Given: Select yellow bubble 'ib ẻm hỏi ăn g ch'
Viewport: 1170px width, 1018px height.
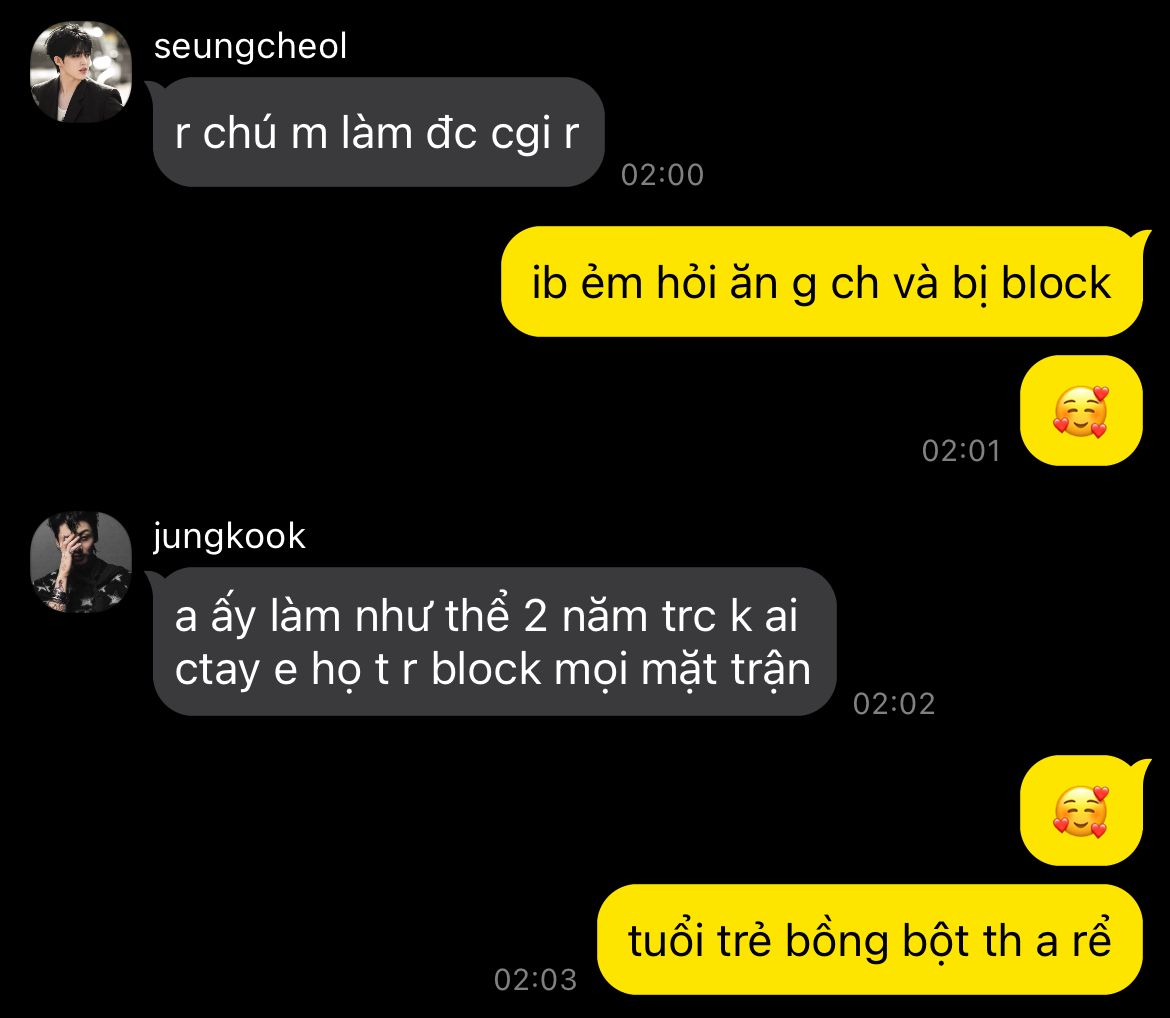Looking at the screenshot, I should (822, 282).
